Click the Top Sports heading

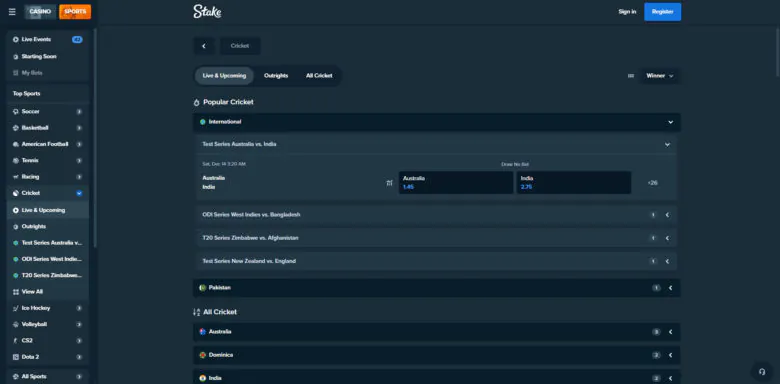[x=26, y=94]
